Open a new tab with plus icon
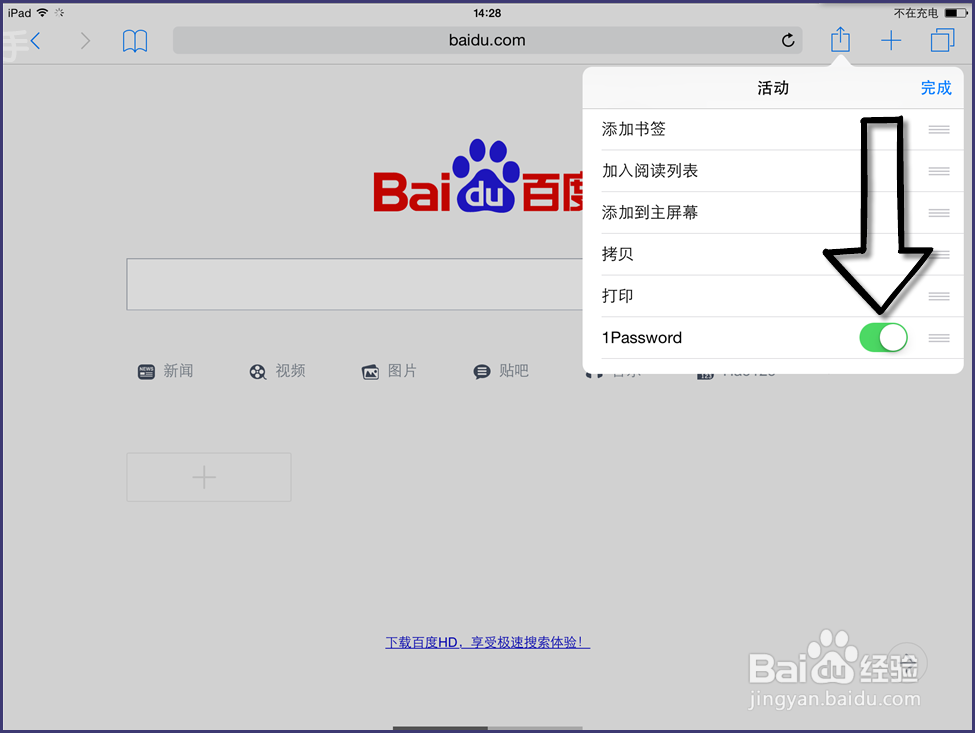975x733 pixels. coord(891,40)
